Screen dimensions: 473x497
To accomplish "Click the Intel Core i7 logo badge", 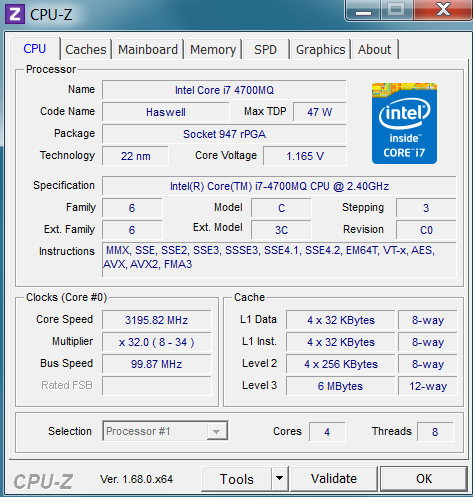I will (x=404, y=123).
